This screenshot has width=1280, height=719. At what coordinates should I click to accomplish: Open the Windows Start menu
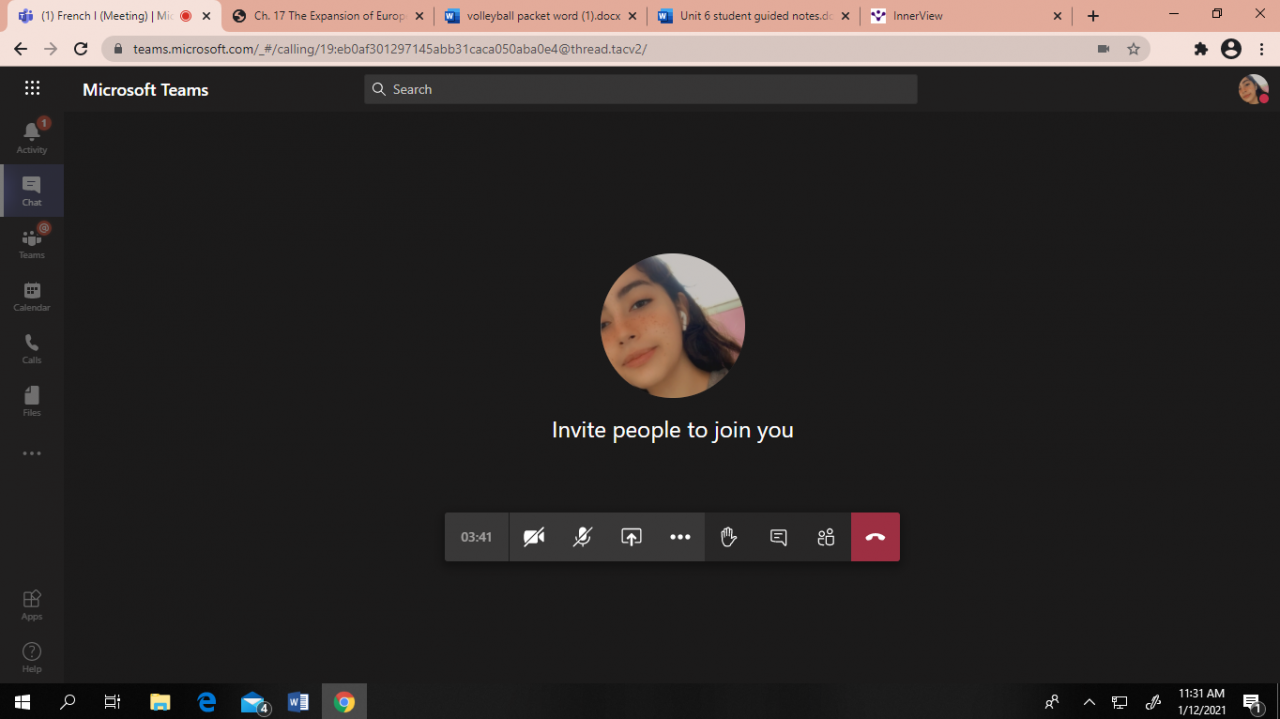22,702
